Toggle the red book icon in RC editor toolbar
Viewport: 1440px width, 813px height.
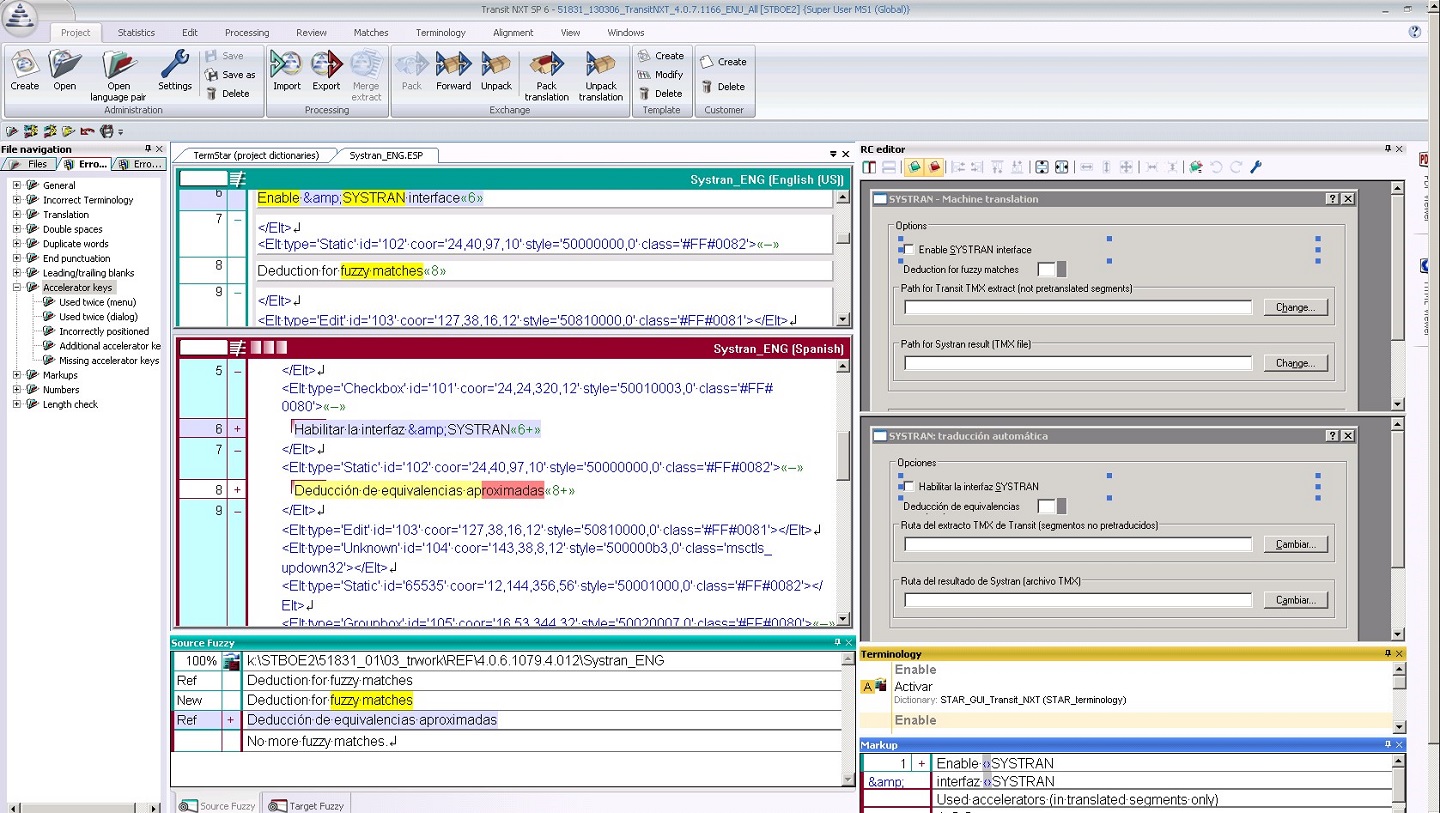click(x=934, y=167)
